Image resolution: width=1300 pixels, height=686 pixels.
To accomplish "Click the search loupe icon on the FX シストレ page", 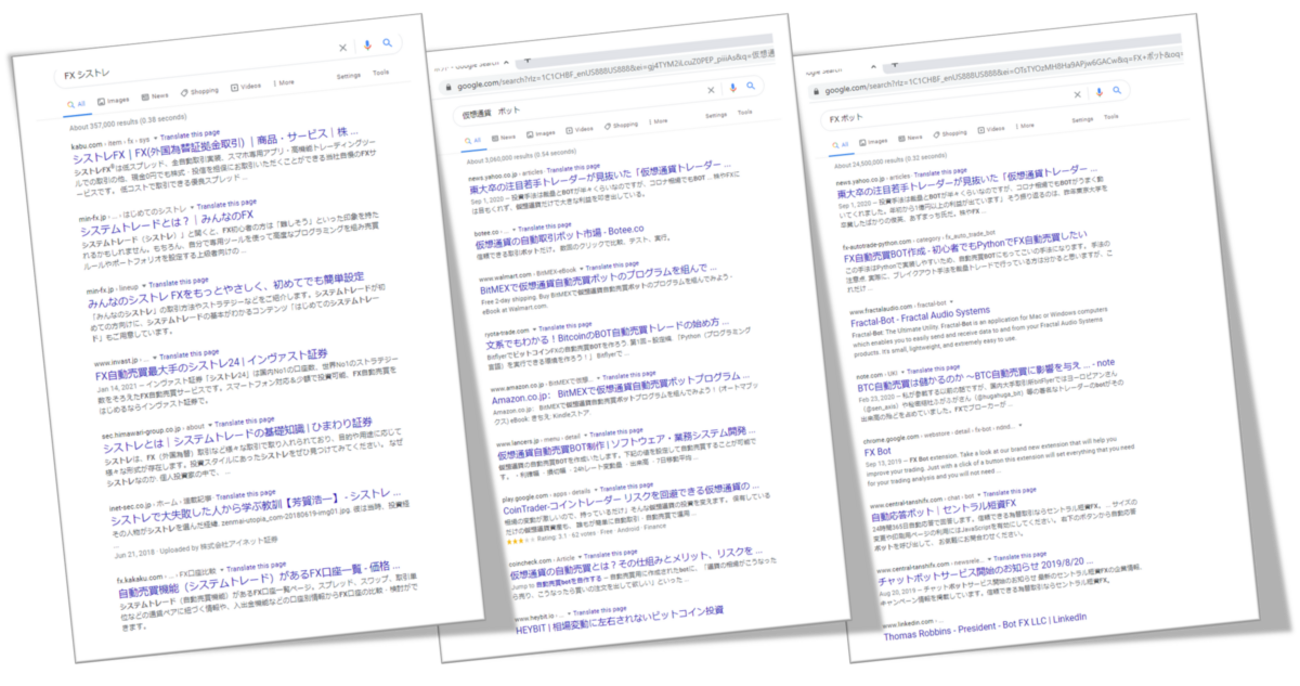I will coord(388,43).
